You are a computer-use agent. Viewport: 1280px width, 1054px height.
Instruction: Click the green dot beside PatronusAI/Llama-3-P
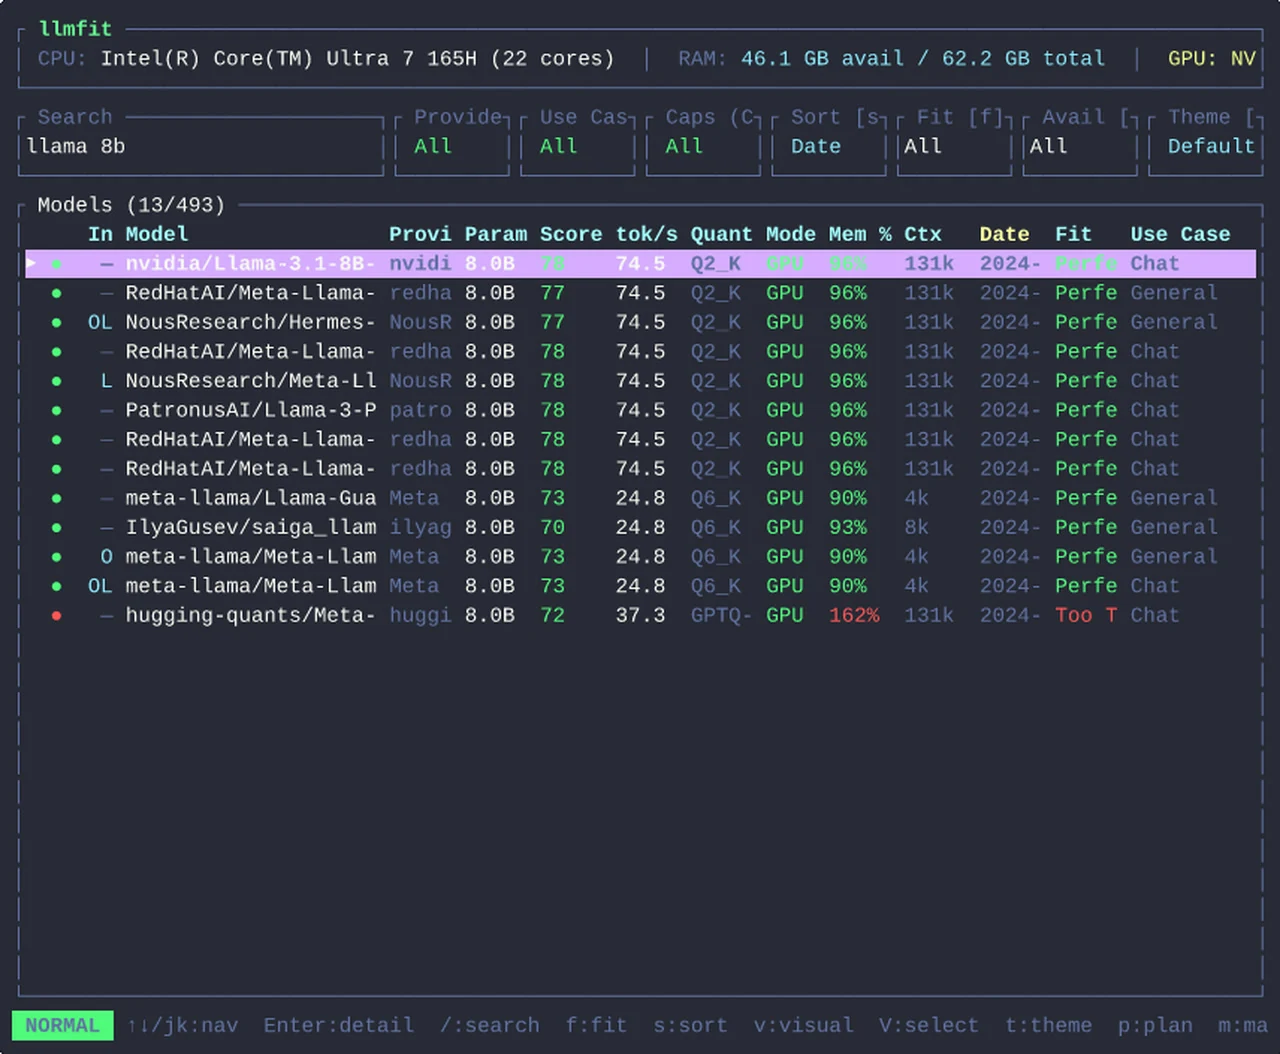[x=57, y=410]
